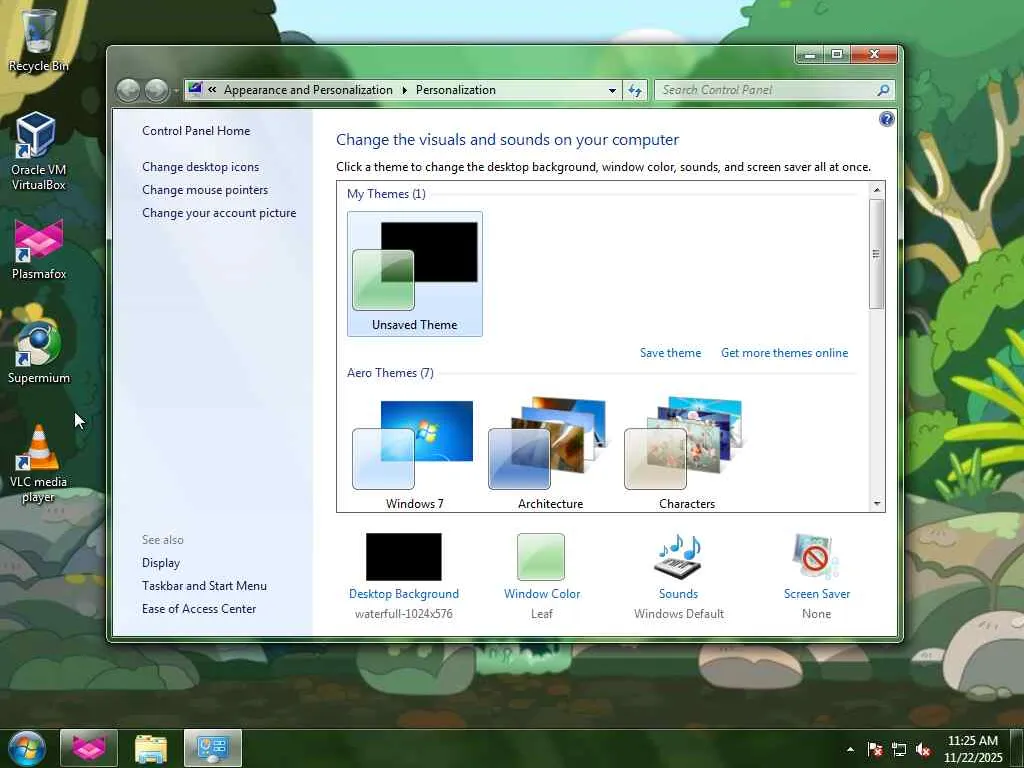This screenshot has height=768, width=1024.
Task: Click the Leaf window color swatch
Action: coord(541,556)
